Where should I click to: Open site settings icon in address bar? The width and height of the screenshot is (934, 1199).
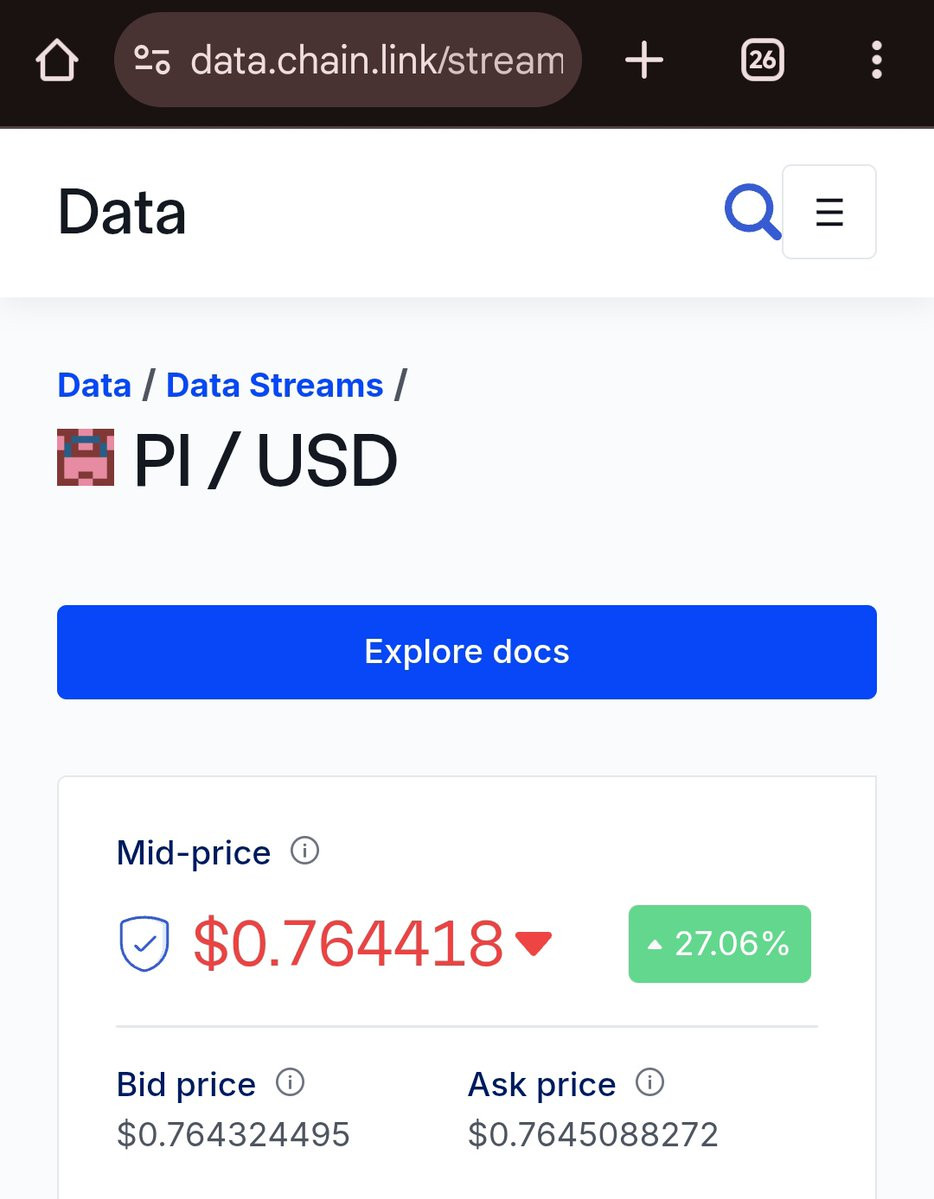pyautogui.click(x=151, y=60)
